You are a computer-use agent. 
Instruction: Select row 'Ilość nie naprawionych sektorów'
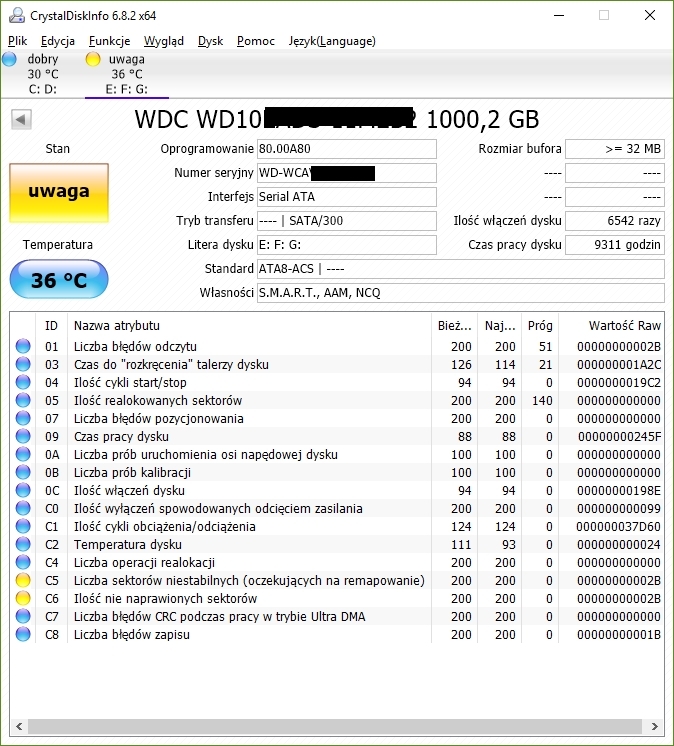click(337, 599)
